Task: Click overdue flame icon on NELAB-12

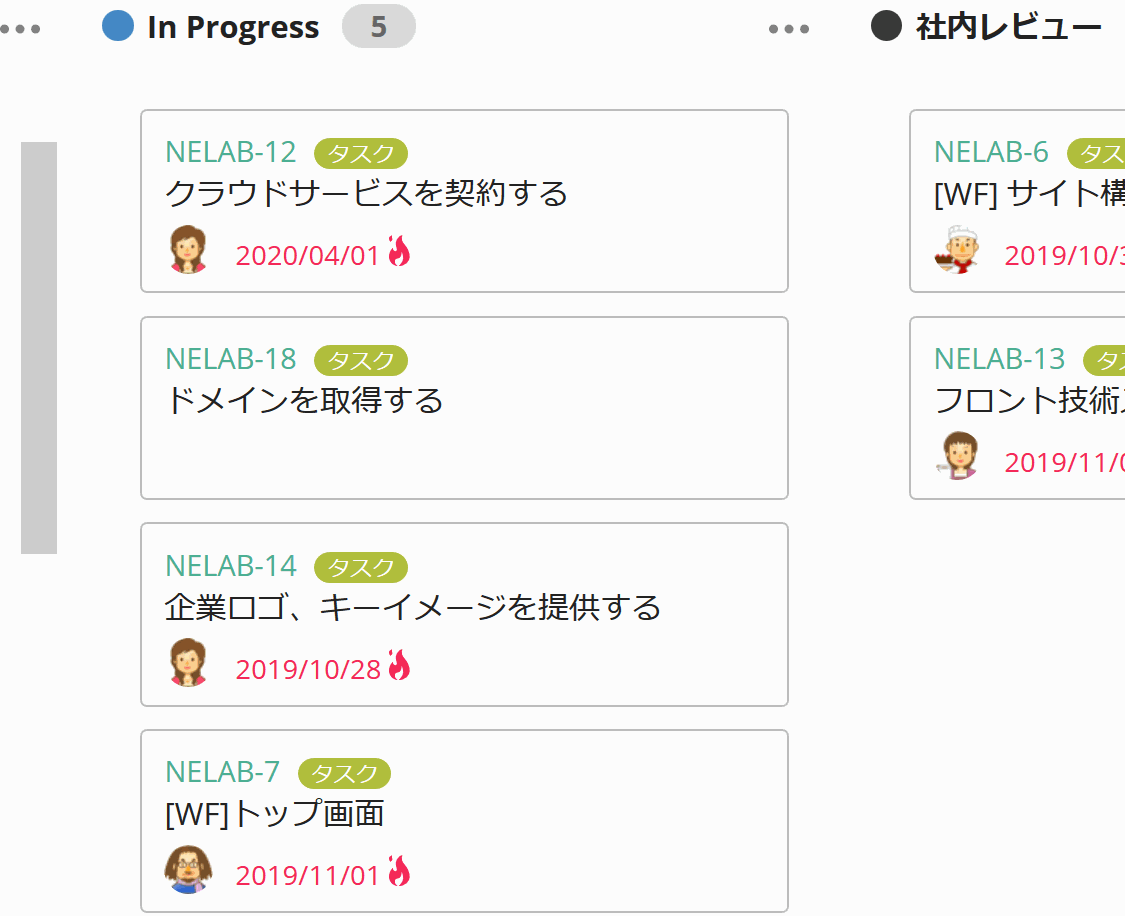Action: point(399,251)
